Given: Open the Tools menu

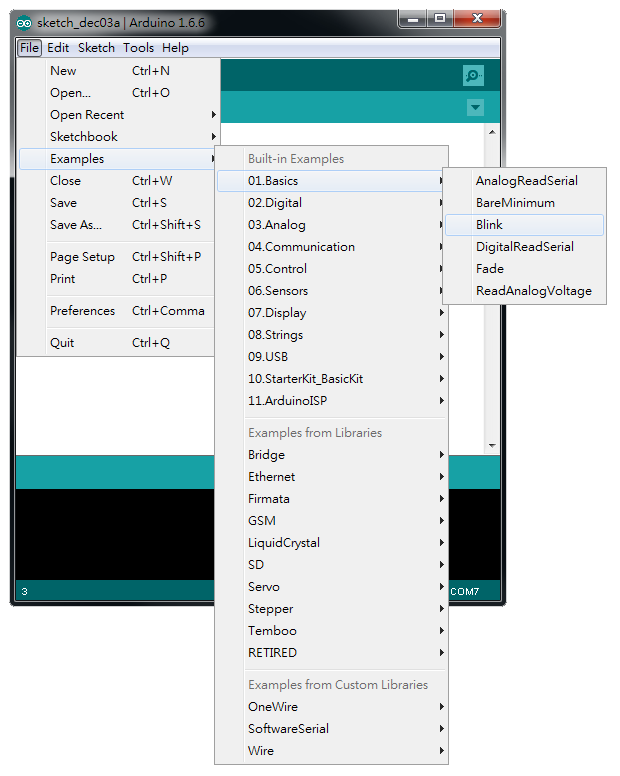Looking at the screenshot, I should [x=138, y=48].
